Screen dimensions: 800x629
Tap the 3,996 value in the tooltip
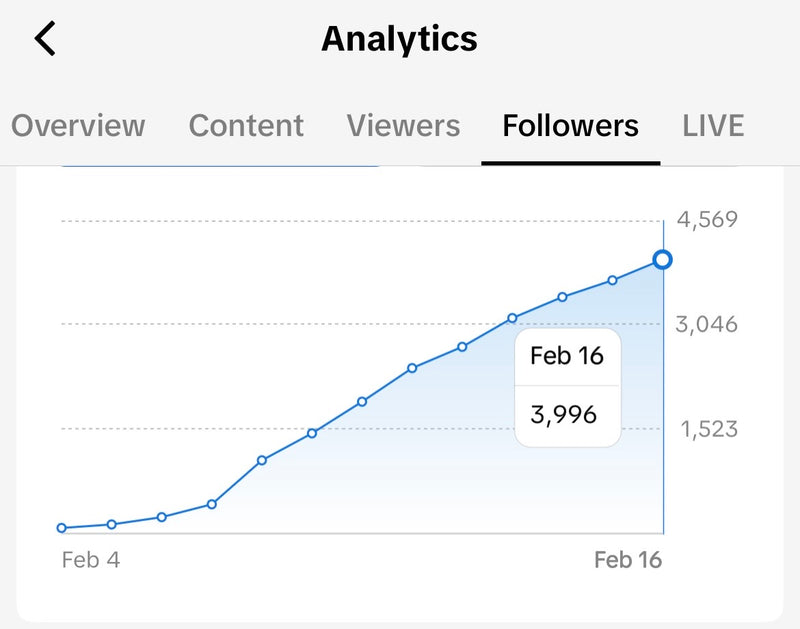(x=564, y=413)
